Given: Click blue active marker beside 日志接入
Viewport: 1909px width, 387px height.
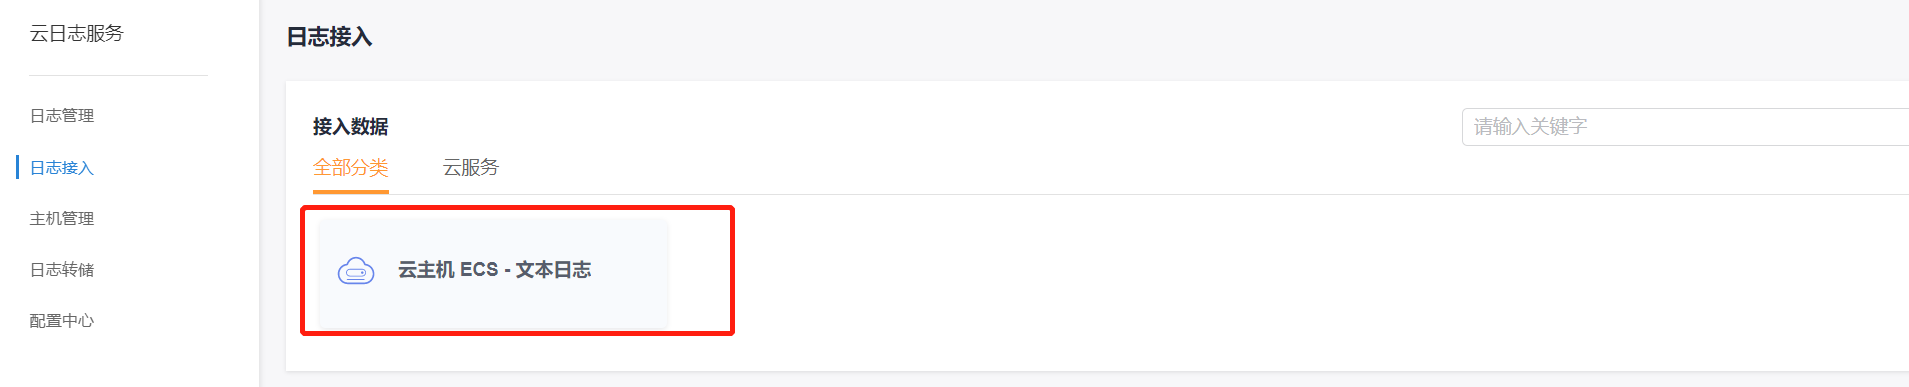Looking at the screenshot, I should [18, 167].
